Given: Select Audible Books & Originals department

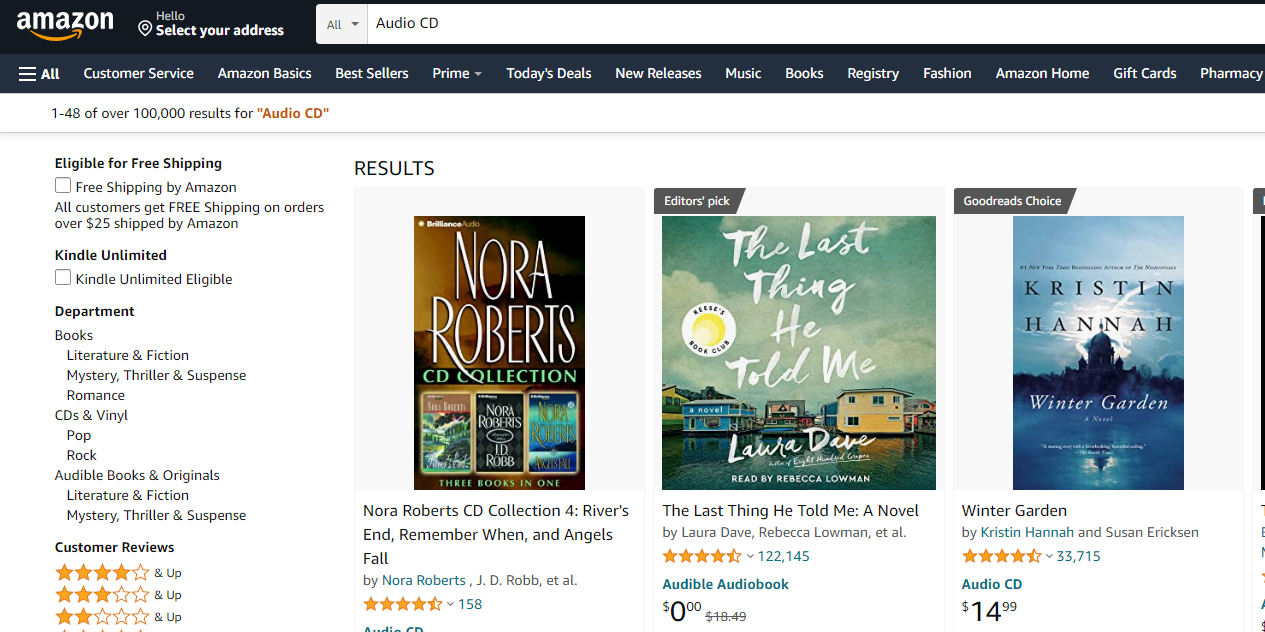Looking at the screenshot, I should coord(137,475).
